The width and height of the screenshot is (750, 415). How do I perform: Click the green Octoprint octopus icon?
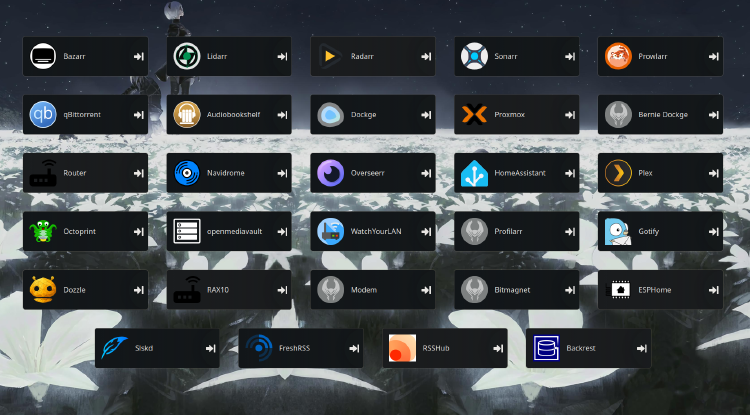click(43, 231)
